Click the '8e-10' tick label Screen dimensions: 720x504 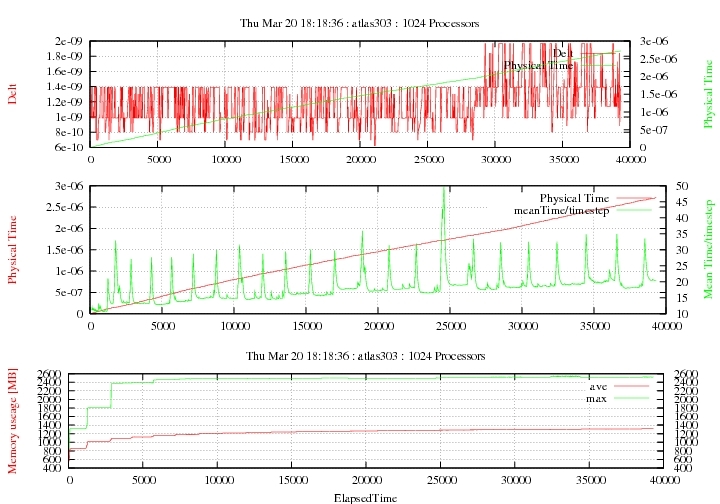click(x=68, y=132)
